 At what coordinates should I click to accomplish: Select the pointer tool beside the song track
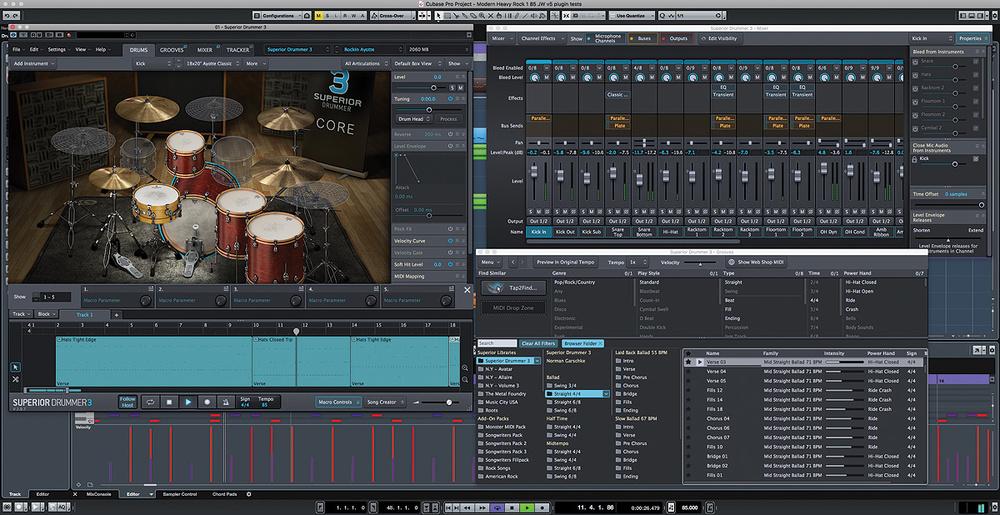[x=15, y=366]
